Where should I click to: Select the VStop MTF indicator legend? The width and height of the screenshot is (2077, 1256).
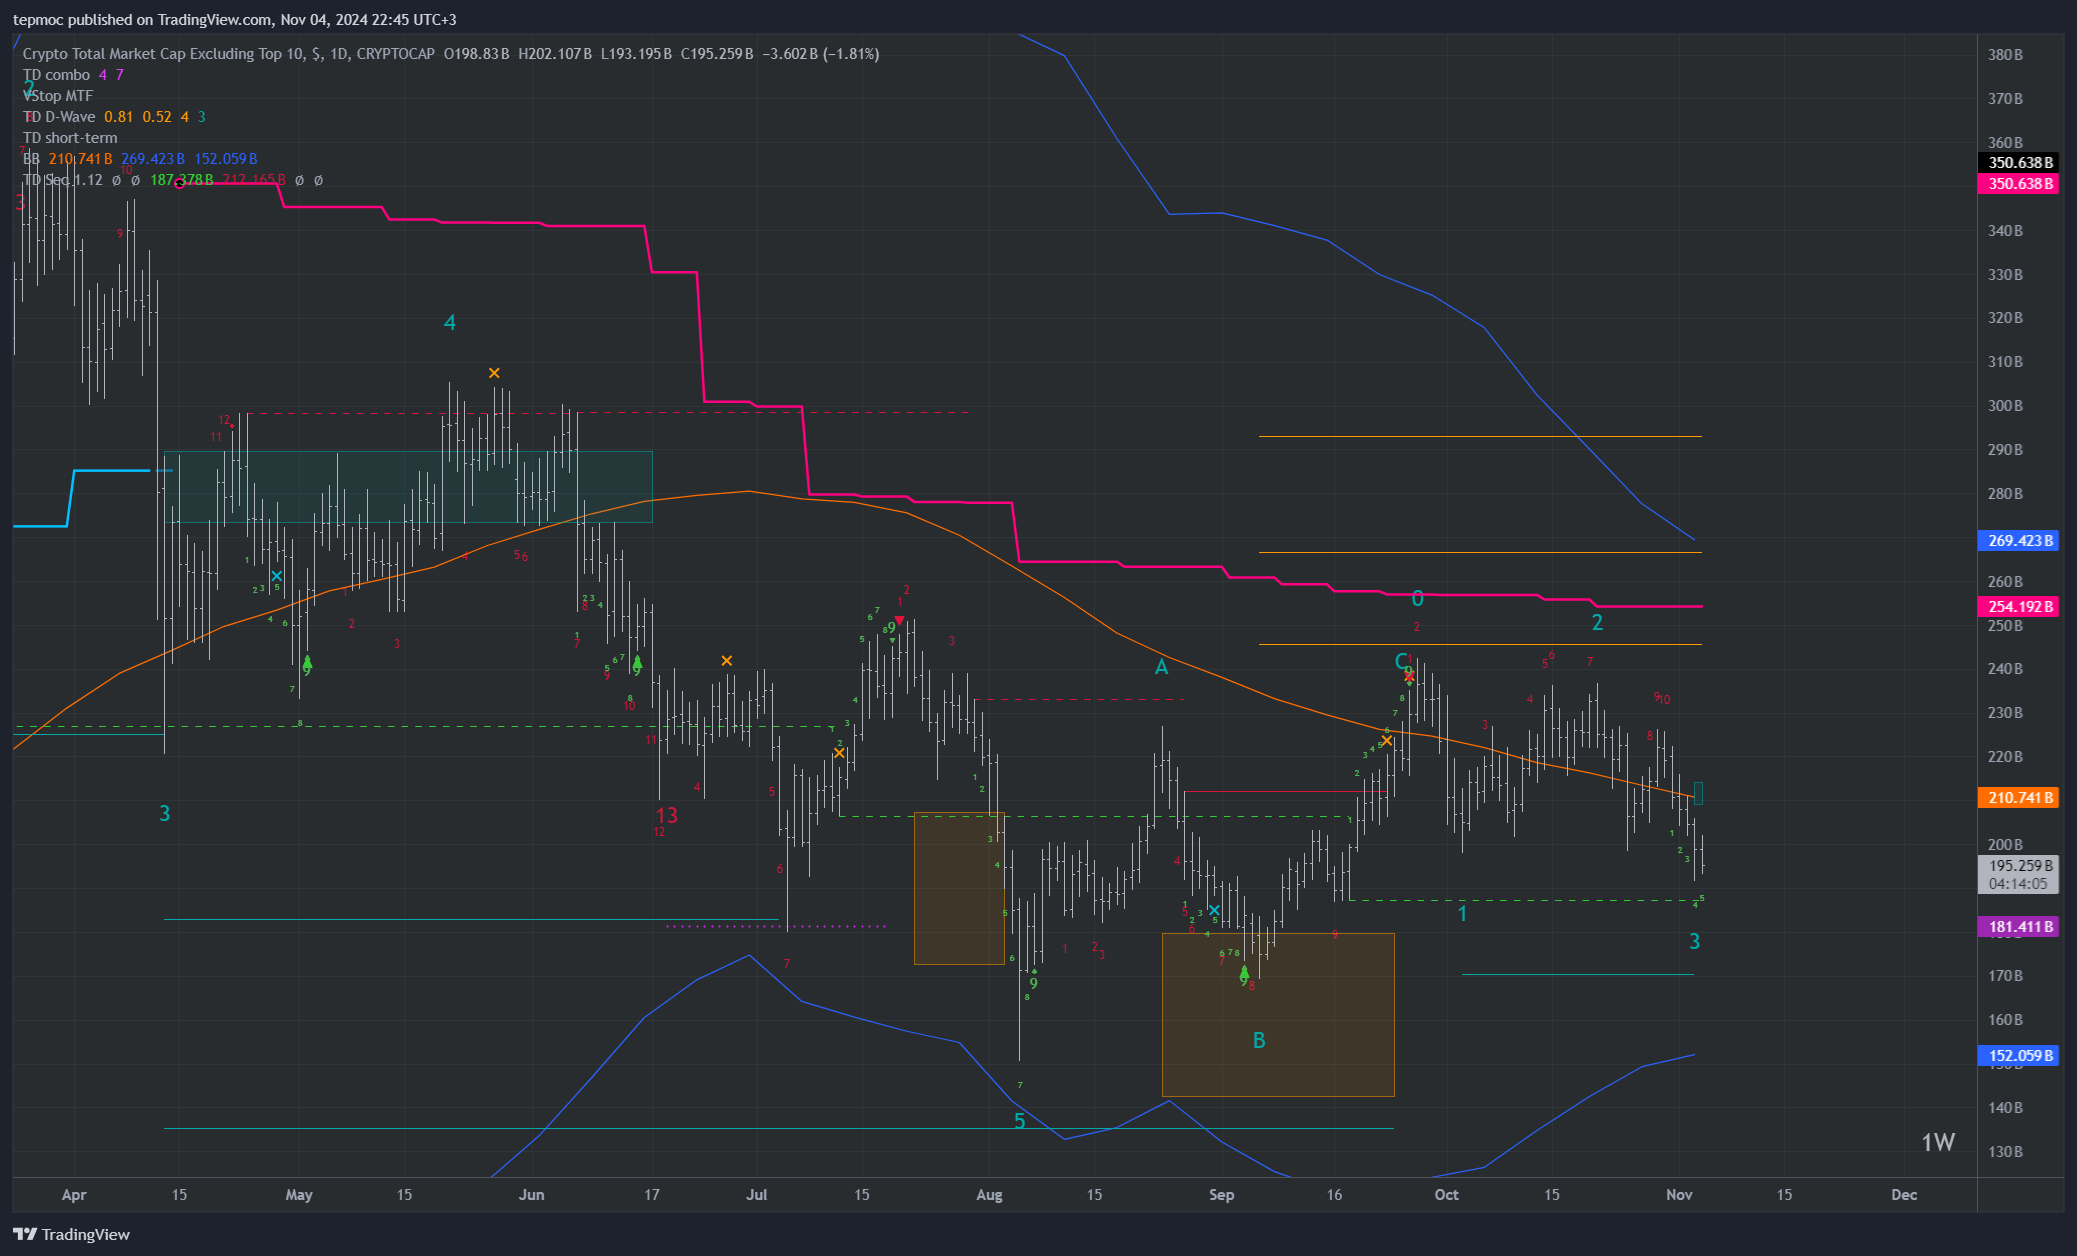(58, 96)
